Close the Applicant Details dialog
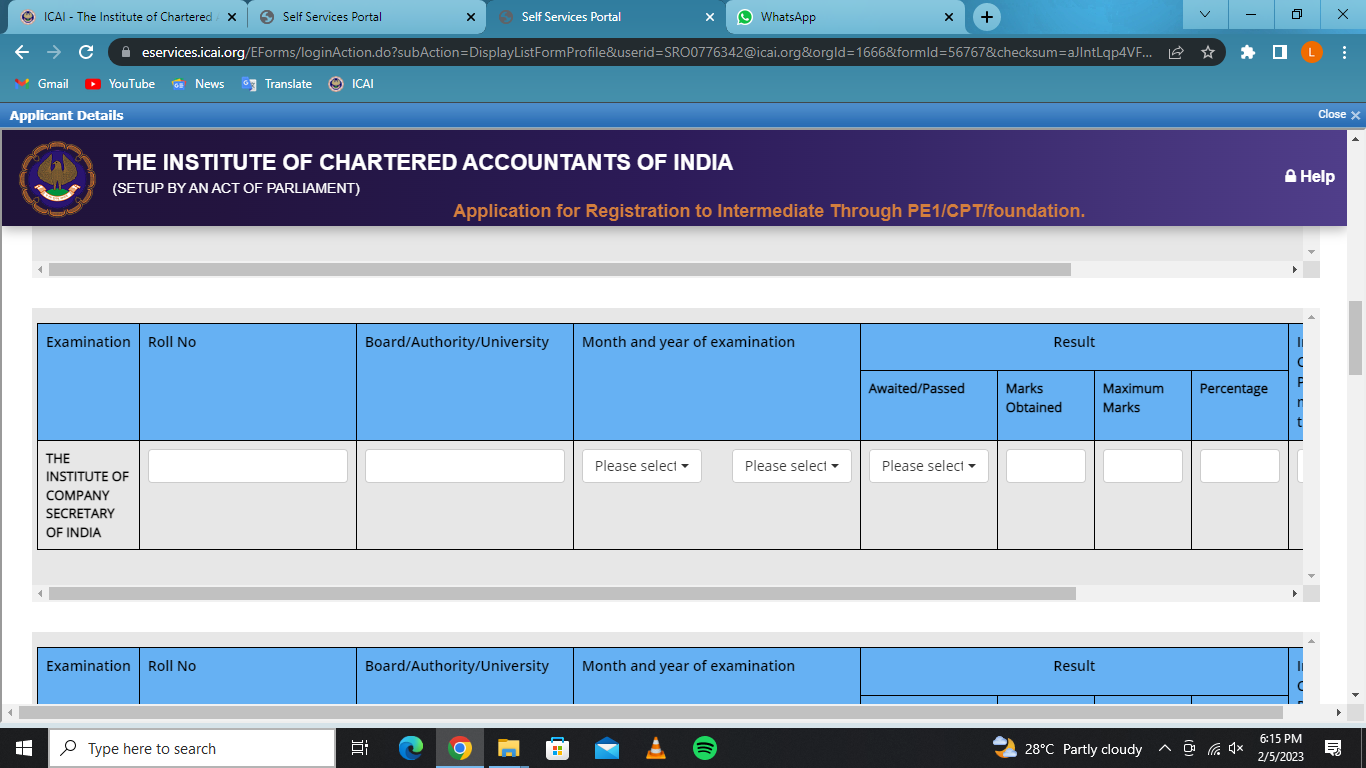The image size is (1366, 768). (x=1338, y=115)
